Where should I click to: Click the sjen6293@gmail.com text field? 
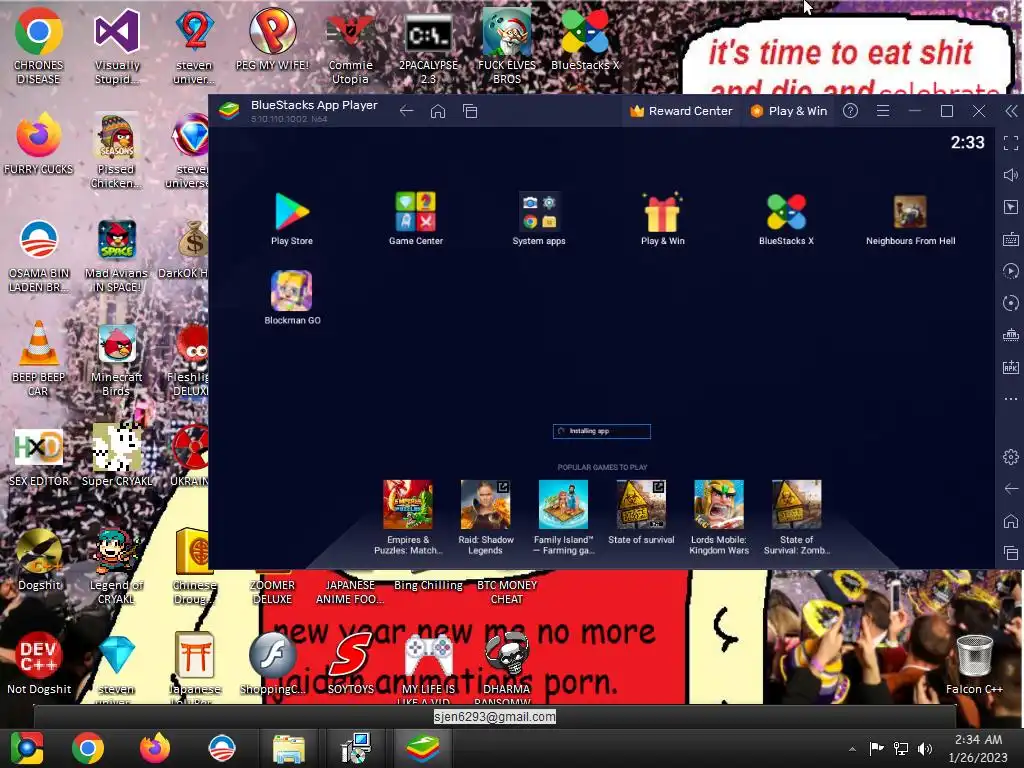[495, 716]
